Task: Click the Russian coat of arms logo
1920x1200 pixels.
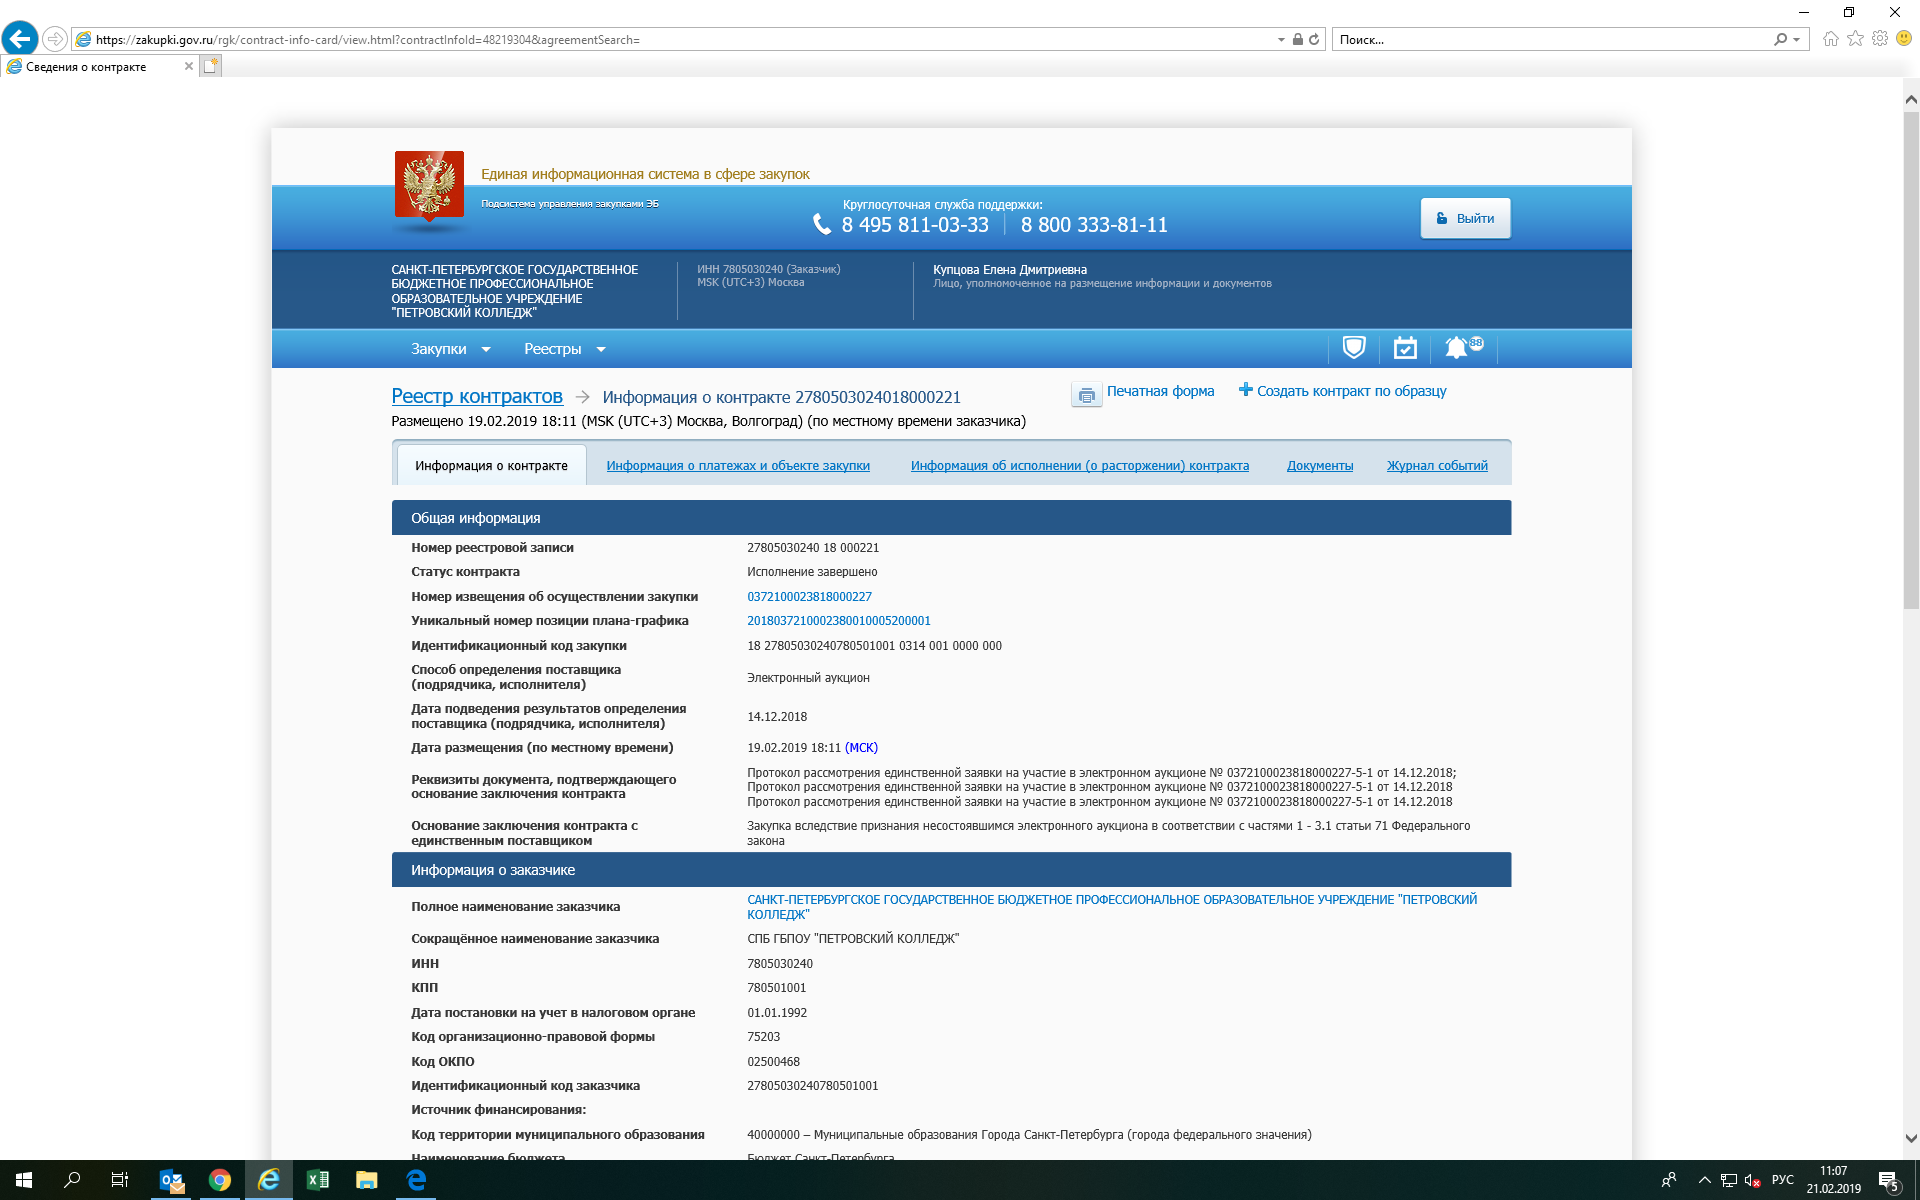Action: click(x=429, y=185)
